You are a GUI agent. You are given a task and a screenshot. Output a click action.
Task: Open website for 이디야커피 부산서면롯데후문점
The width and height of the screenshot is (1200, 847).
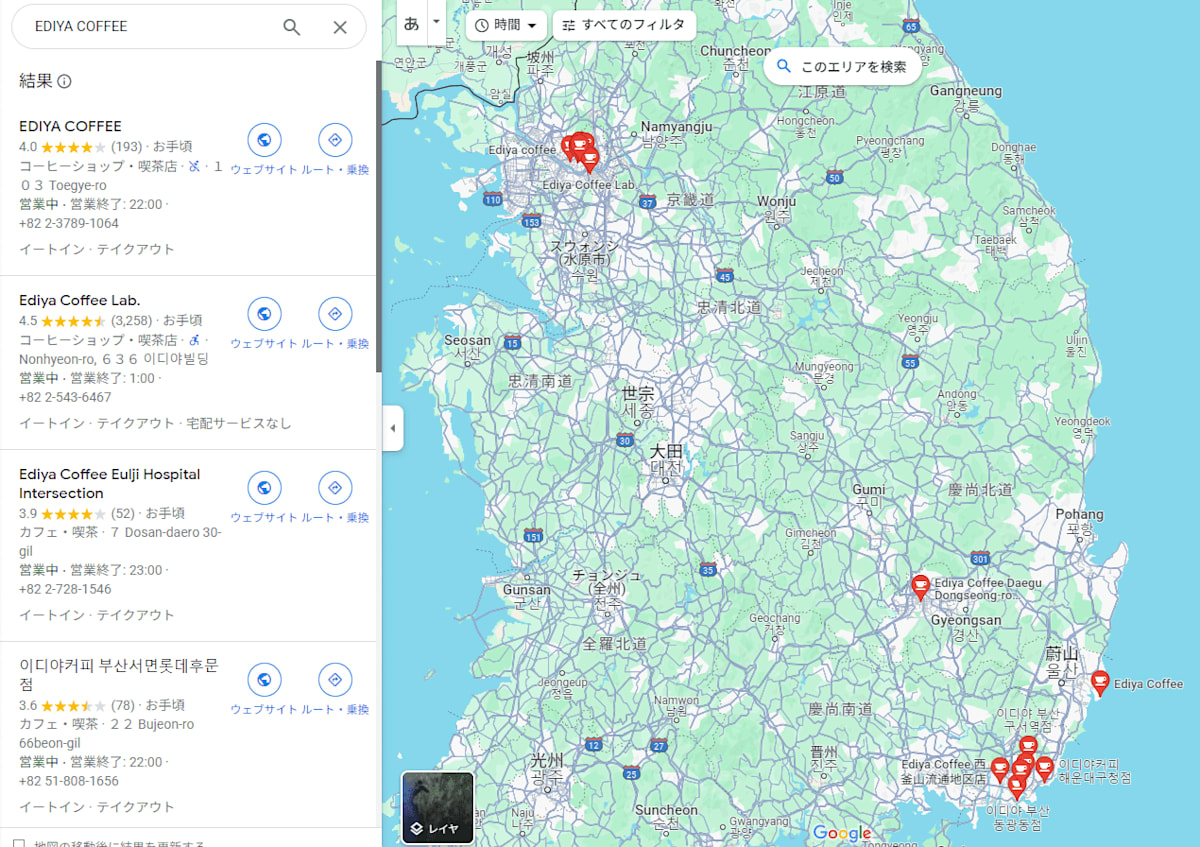click(x=264, y=680)
